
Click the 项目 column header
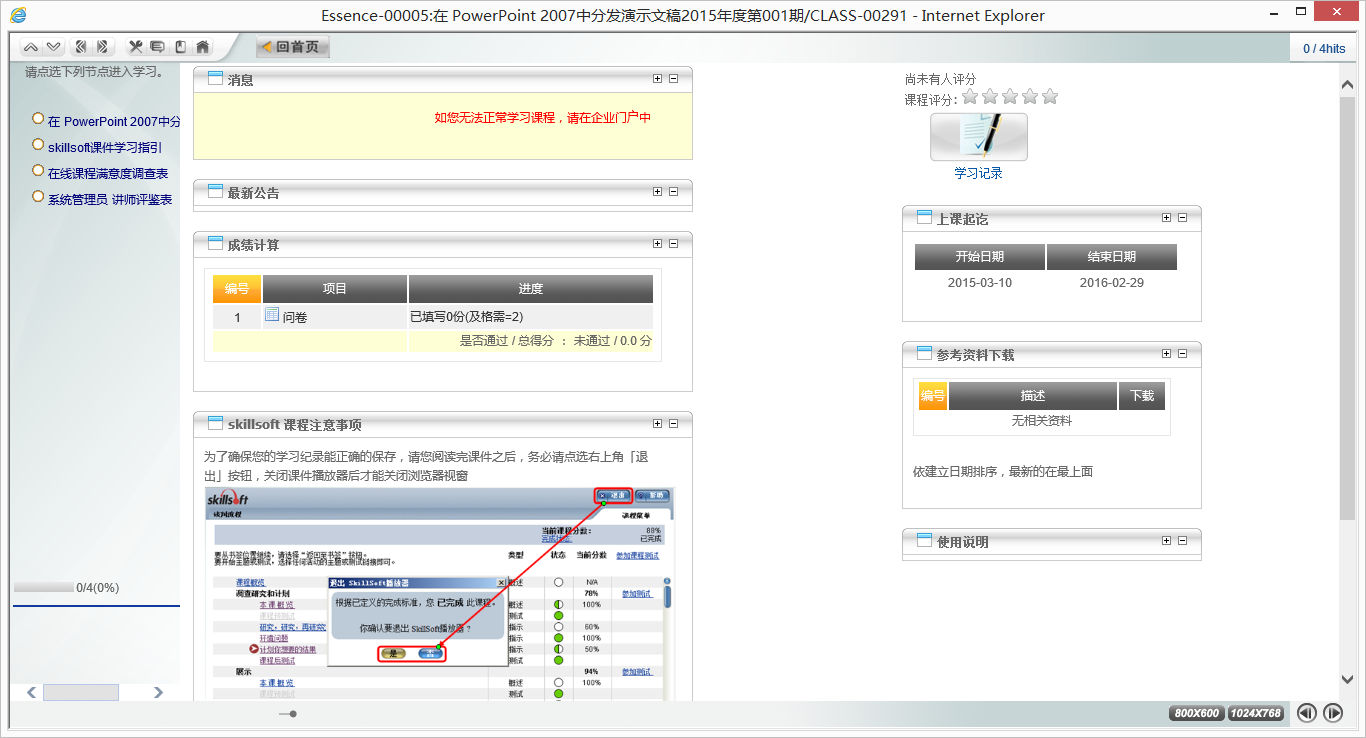(x=335, y=289)
